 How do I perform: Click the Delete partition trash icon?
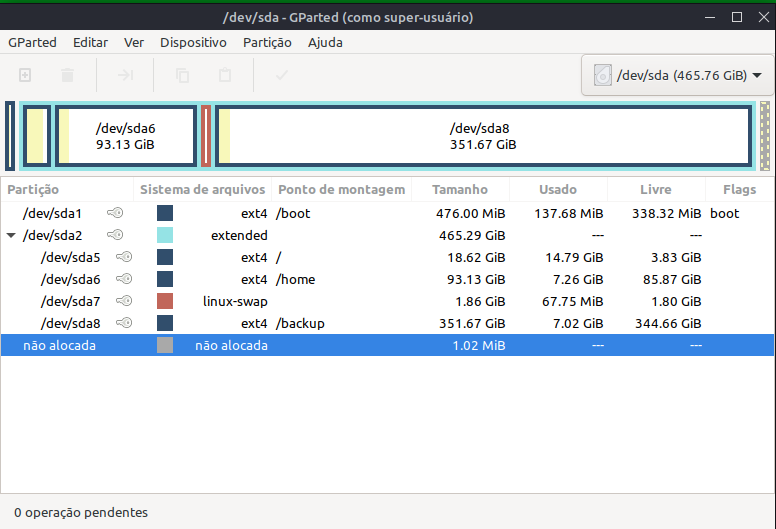coord(67,75)
